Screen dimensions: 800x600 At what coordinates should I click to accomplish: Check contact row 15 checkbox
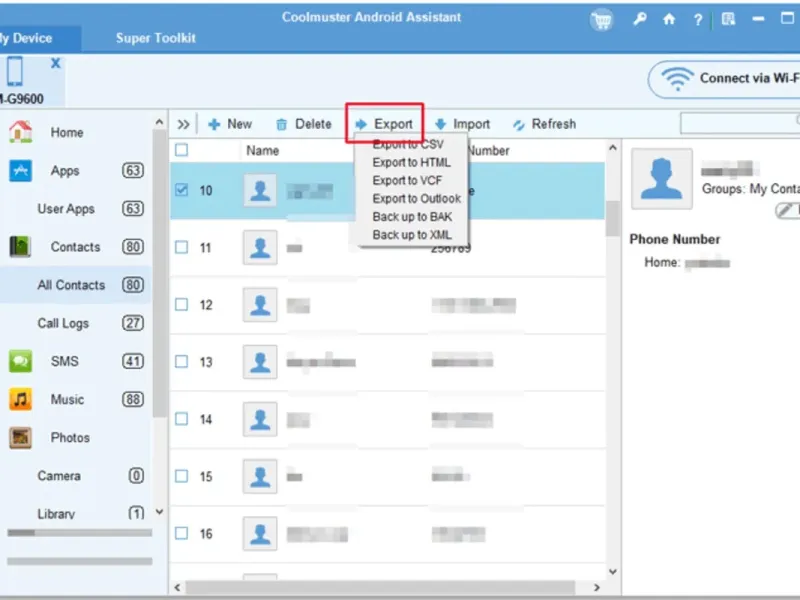coord(181,476)
